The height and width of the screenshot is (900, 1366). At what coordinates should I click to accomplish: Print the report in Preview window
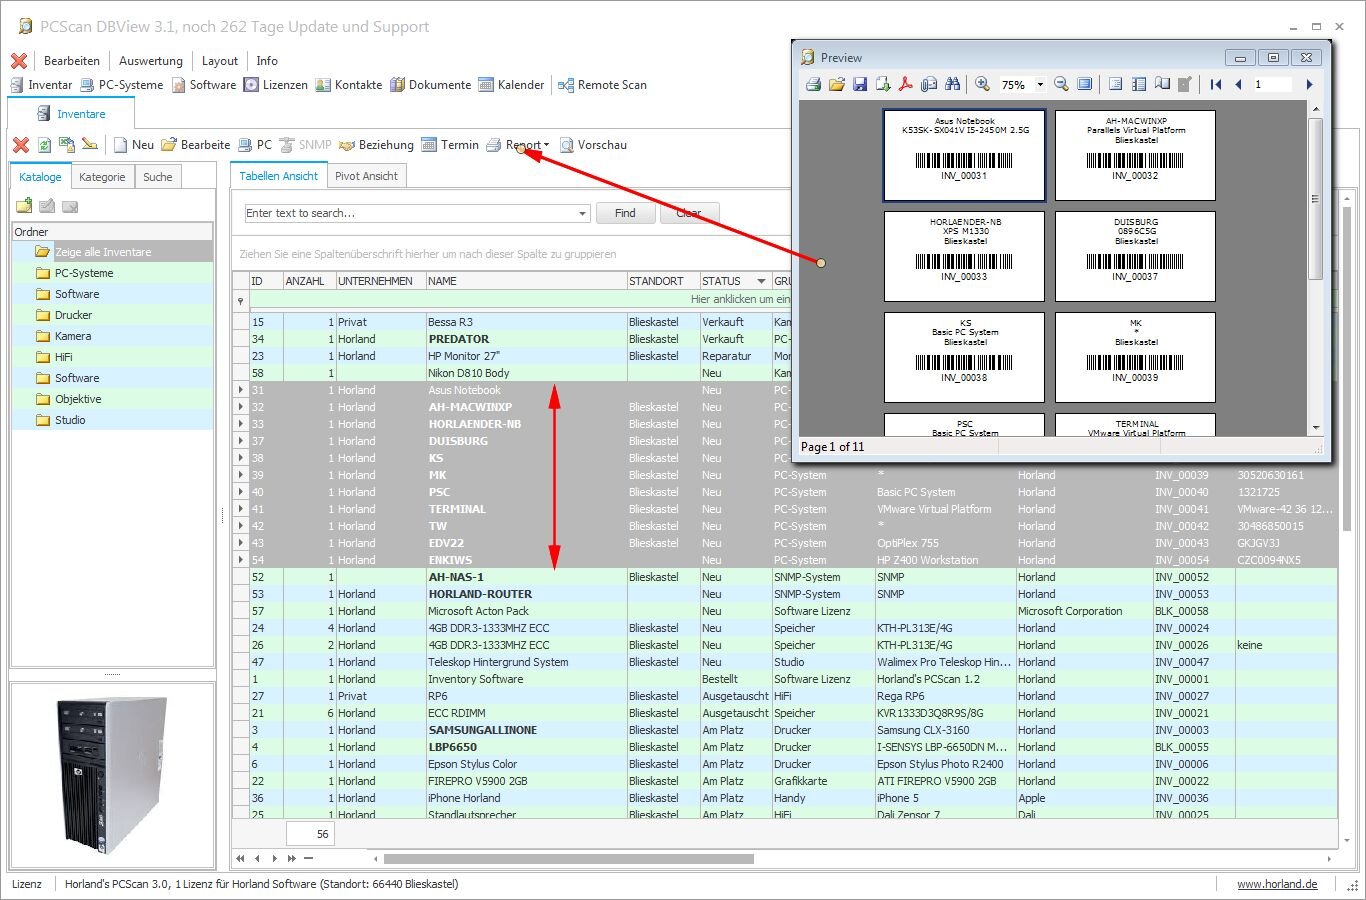coord(814,85)
